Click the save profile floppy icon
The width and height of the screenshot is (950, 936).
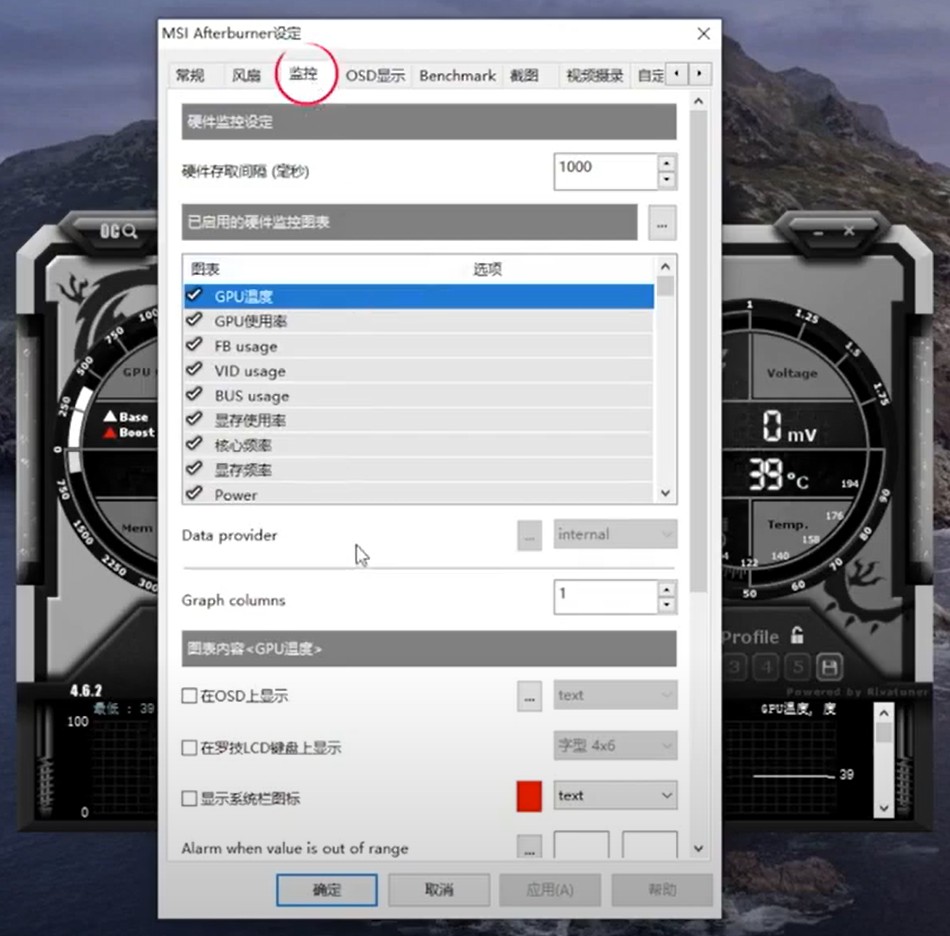coord(828,666)
